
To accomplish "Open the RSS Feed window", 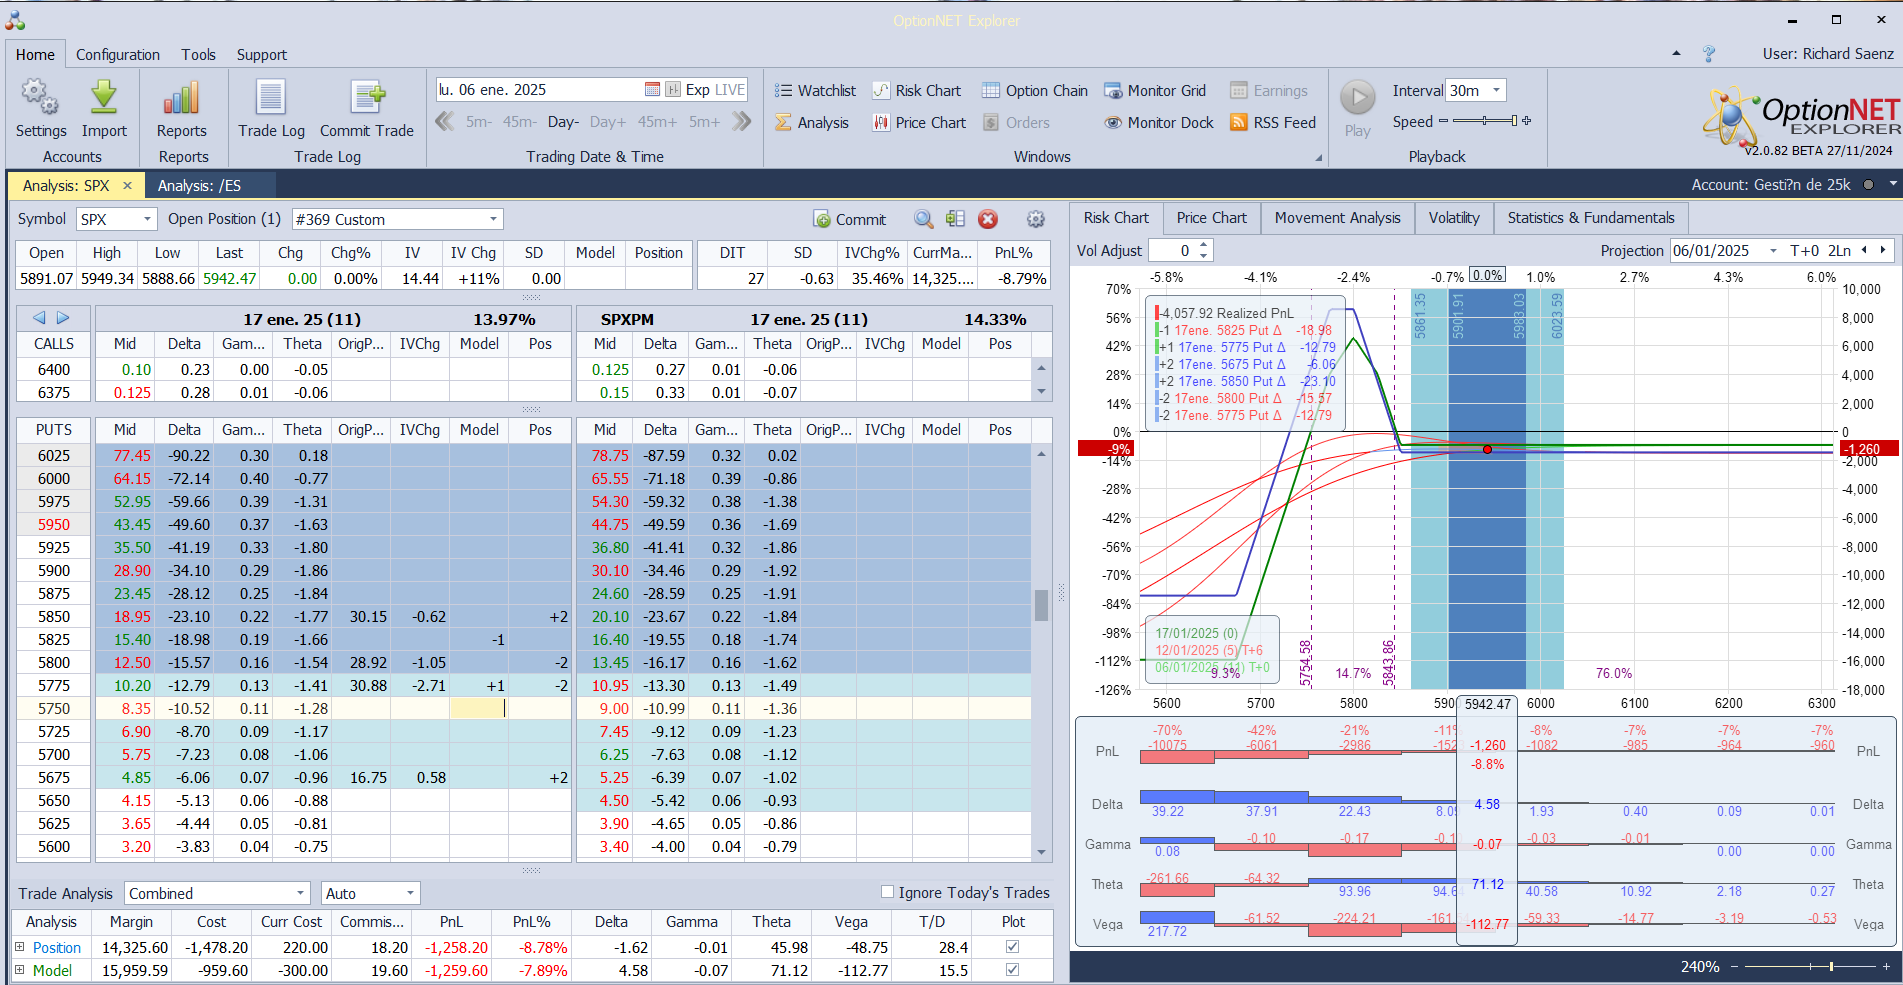I will (1272, 122).
